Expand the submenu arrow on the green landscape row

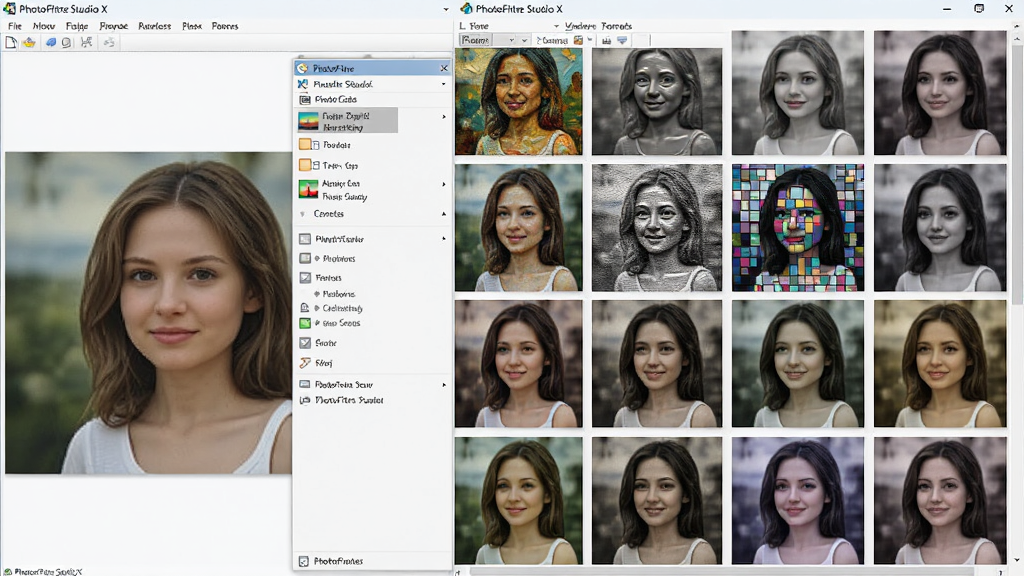[x=444, y=184]
